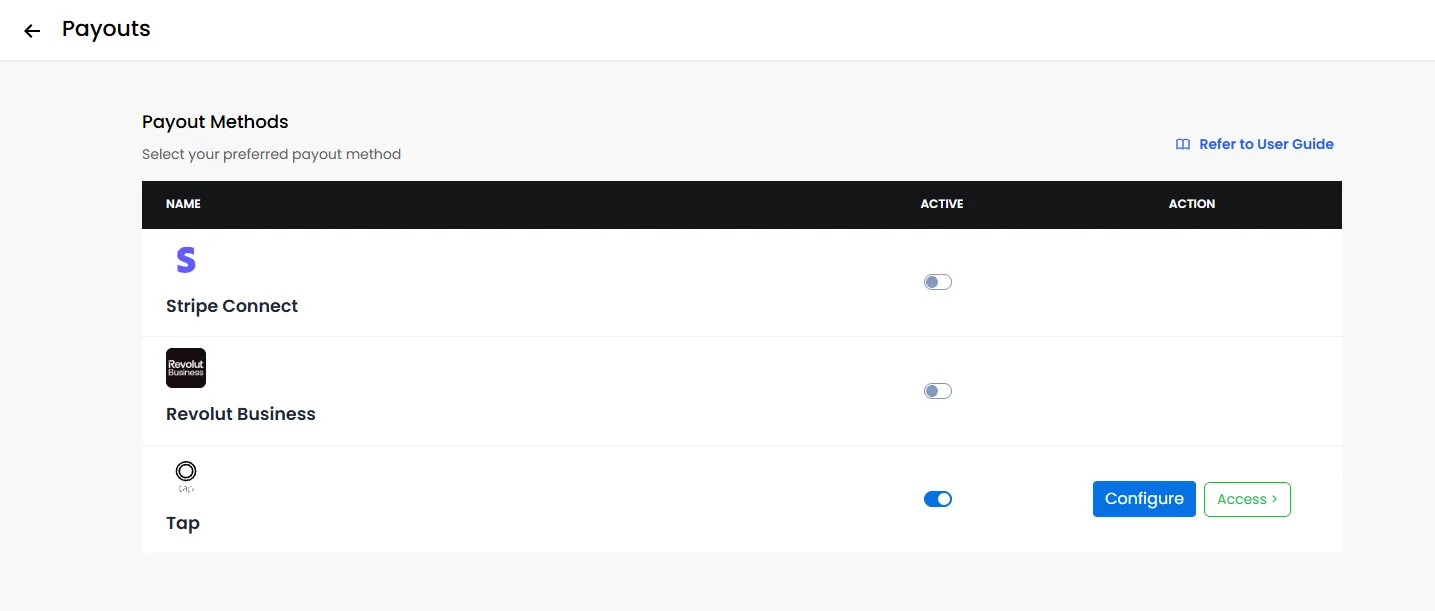Open the Access button for Tap
The height and width of the screenshot is (611, 1435).
[1247, 499]
